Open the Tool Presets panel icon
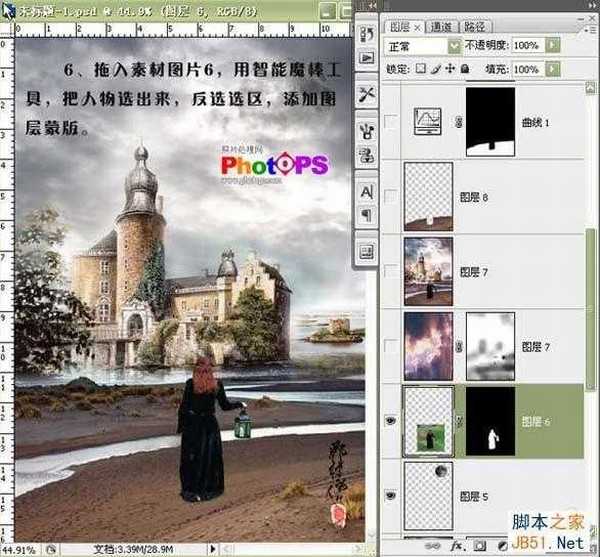The height and width of the screenshot is (557, 600). coord(366,93)
